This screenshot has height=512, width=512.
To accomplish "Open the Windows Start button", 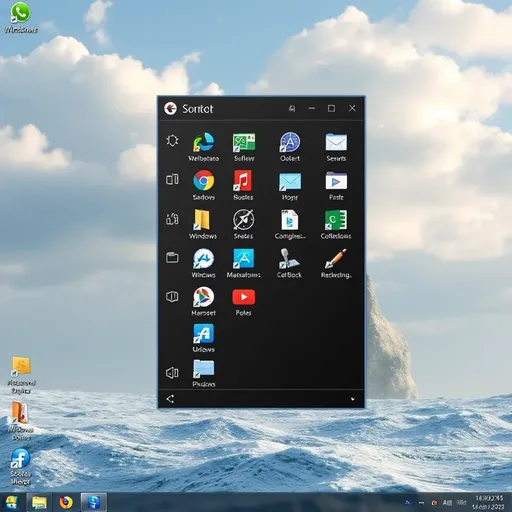I will pos(12,502).
